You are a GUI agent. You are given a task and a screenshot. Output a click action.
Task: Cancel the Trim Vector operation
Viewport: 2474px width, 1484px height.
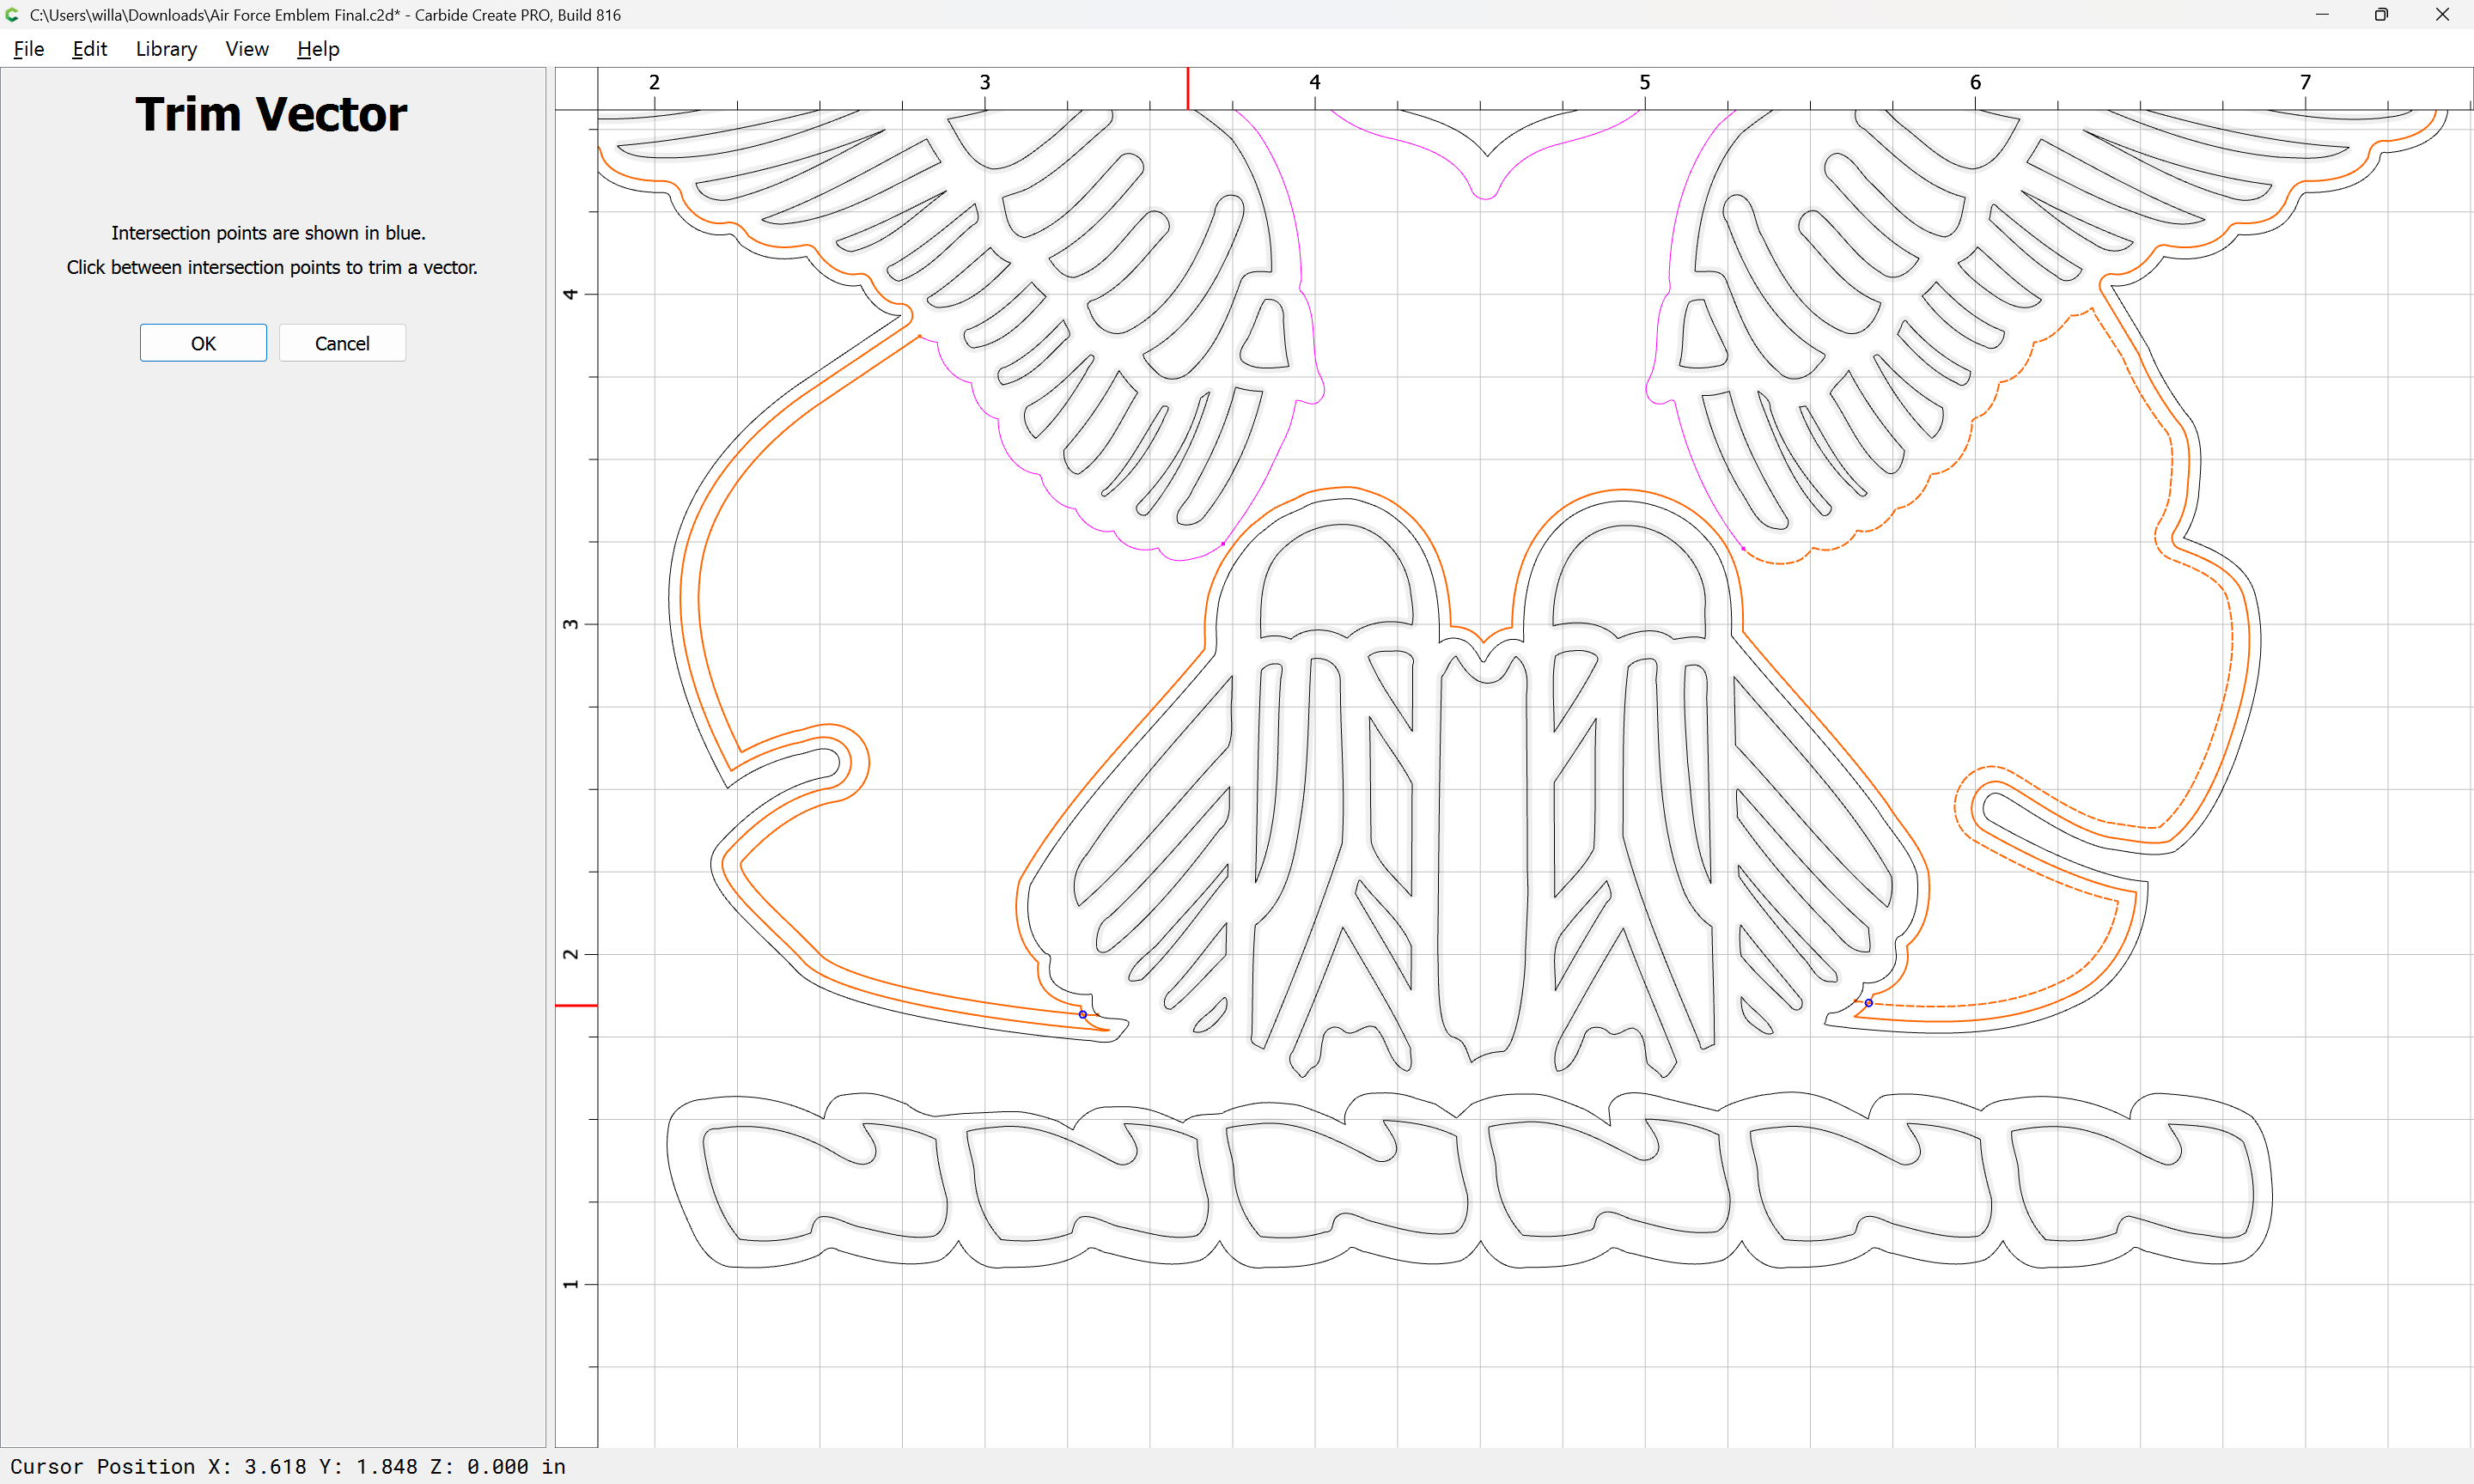pyautogui.click(x=342, y=343)
